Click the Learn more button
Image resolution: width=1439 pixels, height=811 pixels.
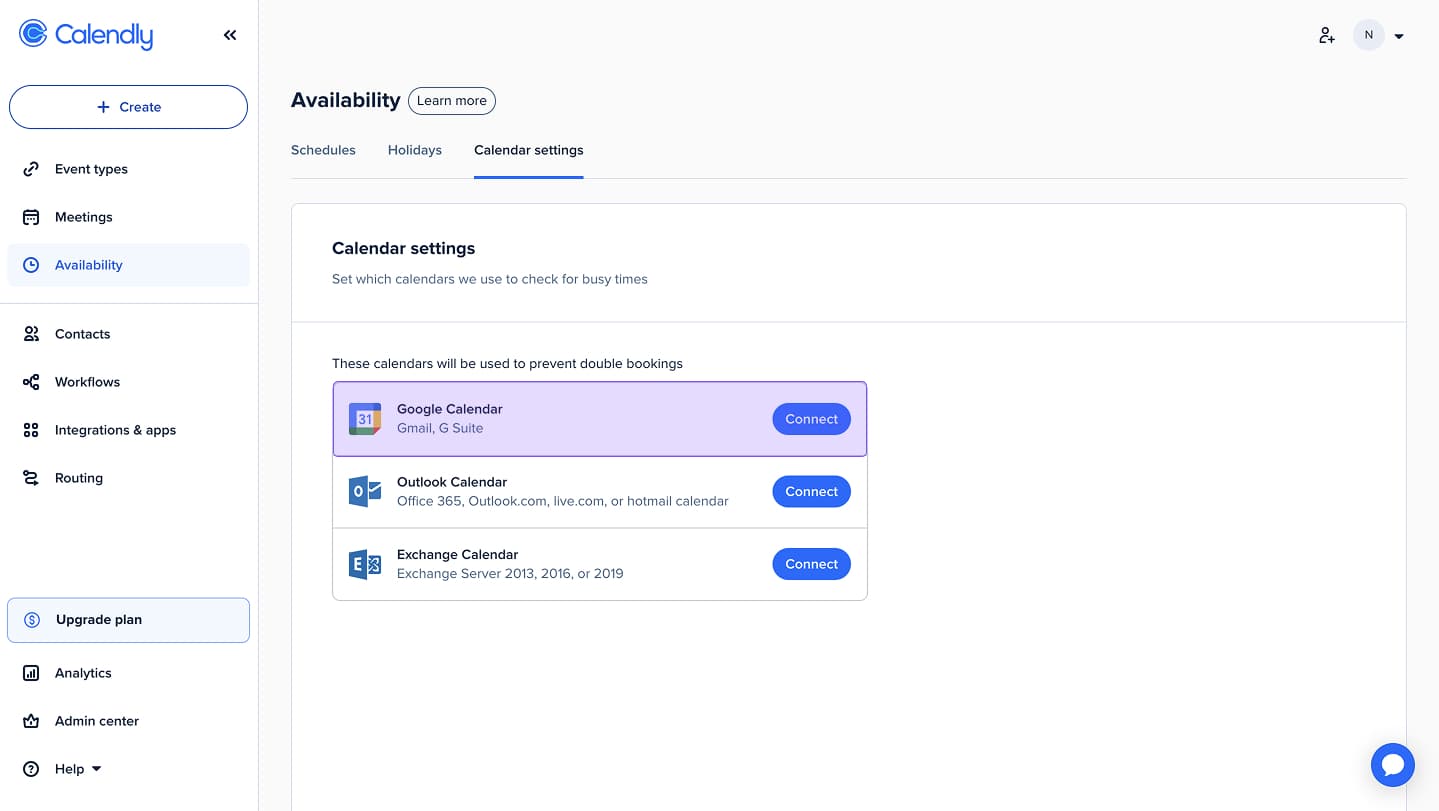452,101
